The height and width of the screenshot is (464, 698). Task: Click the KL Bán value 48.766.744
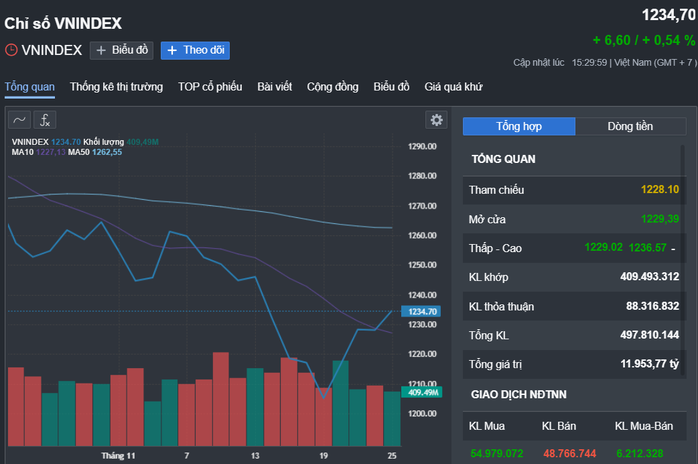[x=569, y=454]
